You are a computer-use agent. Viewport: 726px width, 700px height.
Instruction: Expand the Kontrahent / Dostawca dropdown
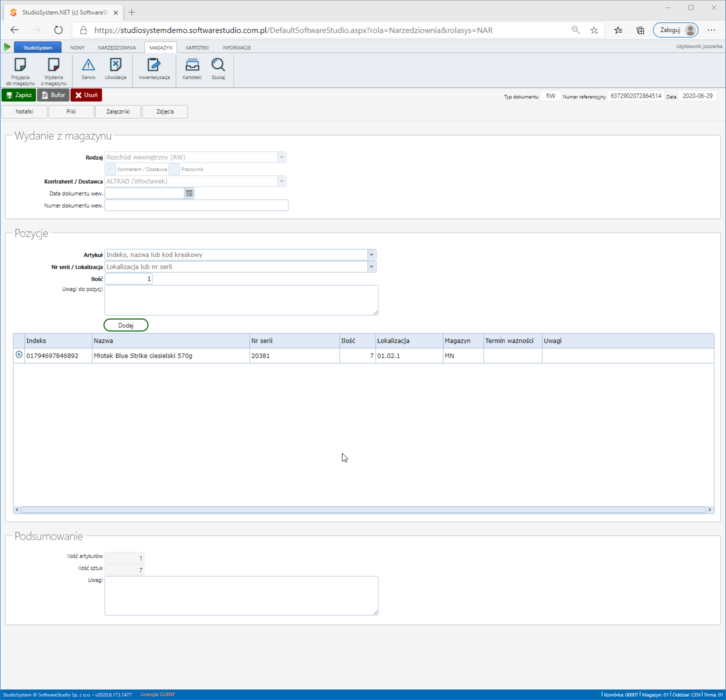[281, 181]
